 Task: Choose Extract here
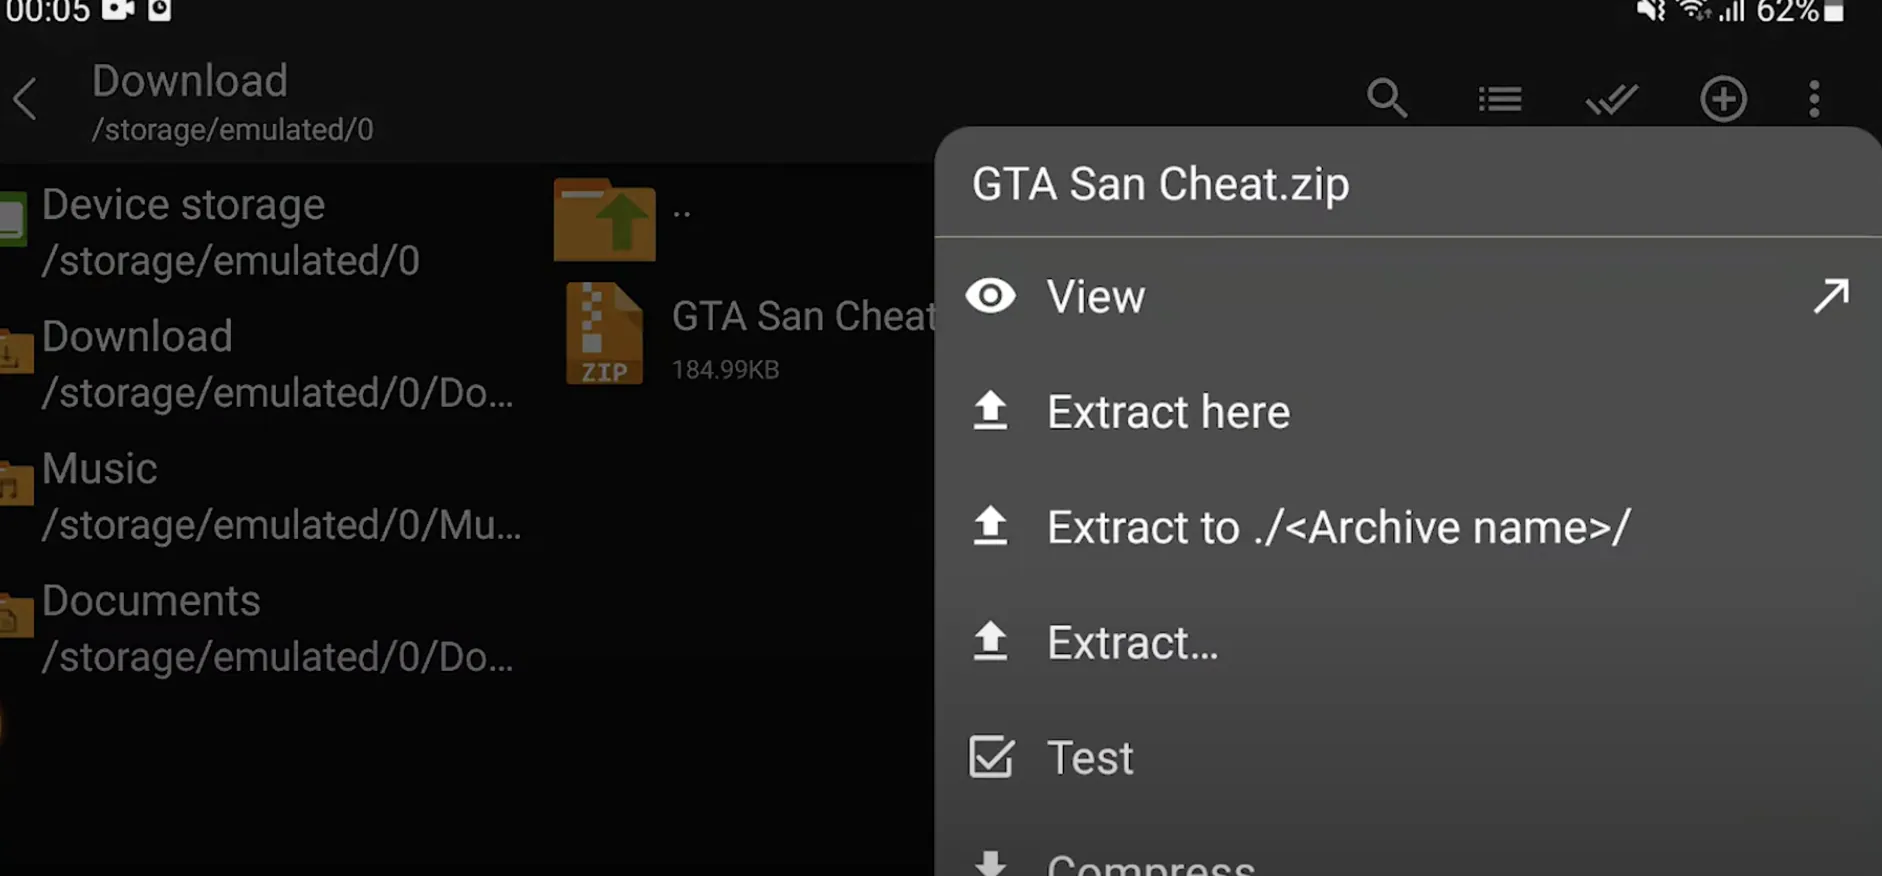(x=1408, y=411)
